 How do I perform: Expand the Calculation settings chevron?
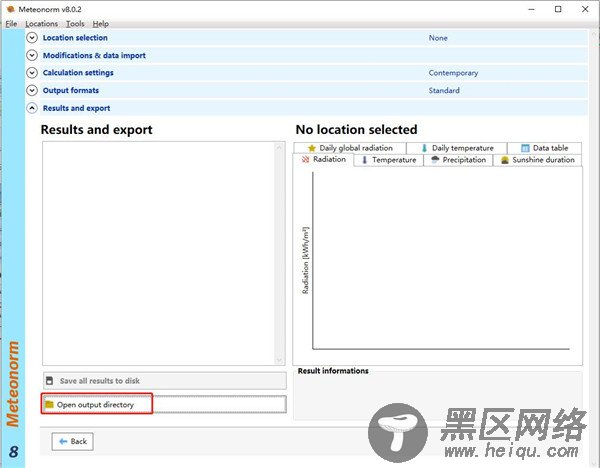32,73
